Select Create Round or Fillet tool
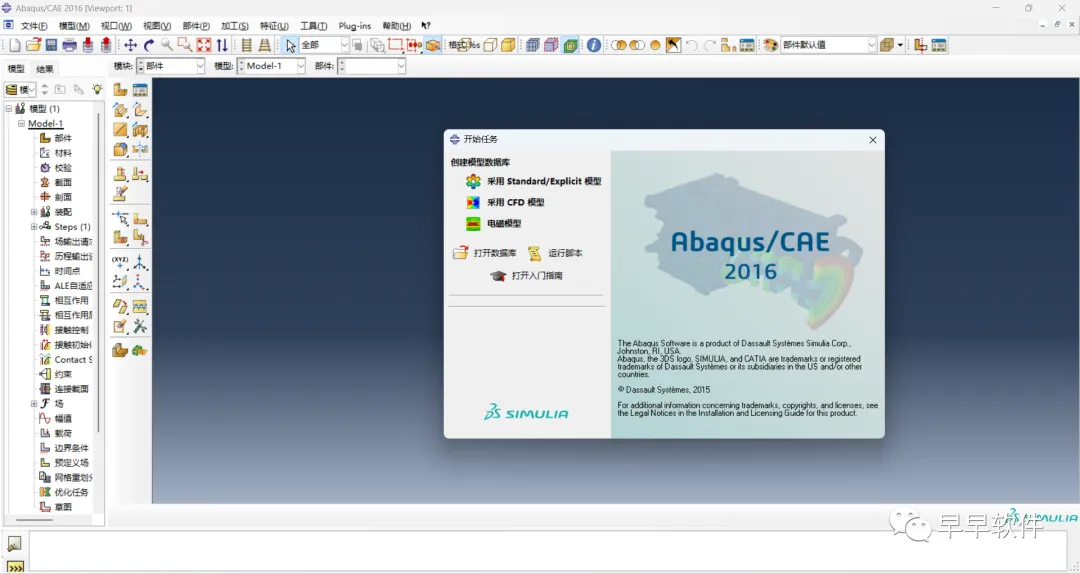 [x=121, y=150]
